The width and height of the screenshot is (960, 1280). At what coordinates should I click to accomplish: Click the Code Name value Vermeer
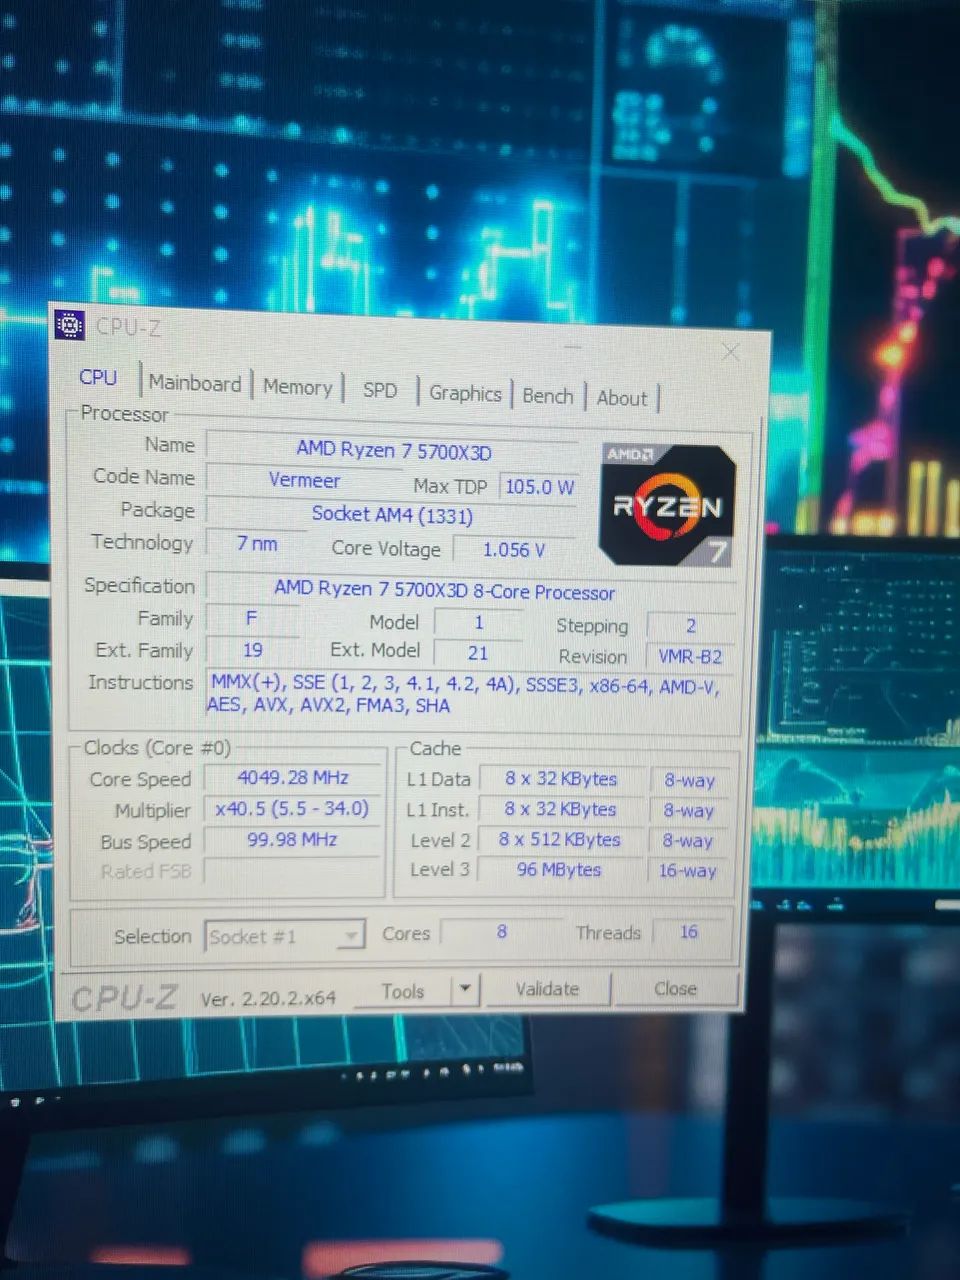304,480
